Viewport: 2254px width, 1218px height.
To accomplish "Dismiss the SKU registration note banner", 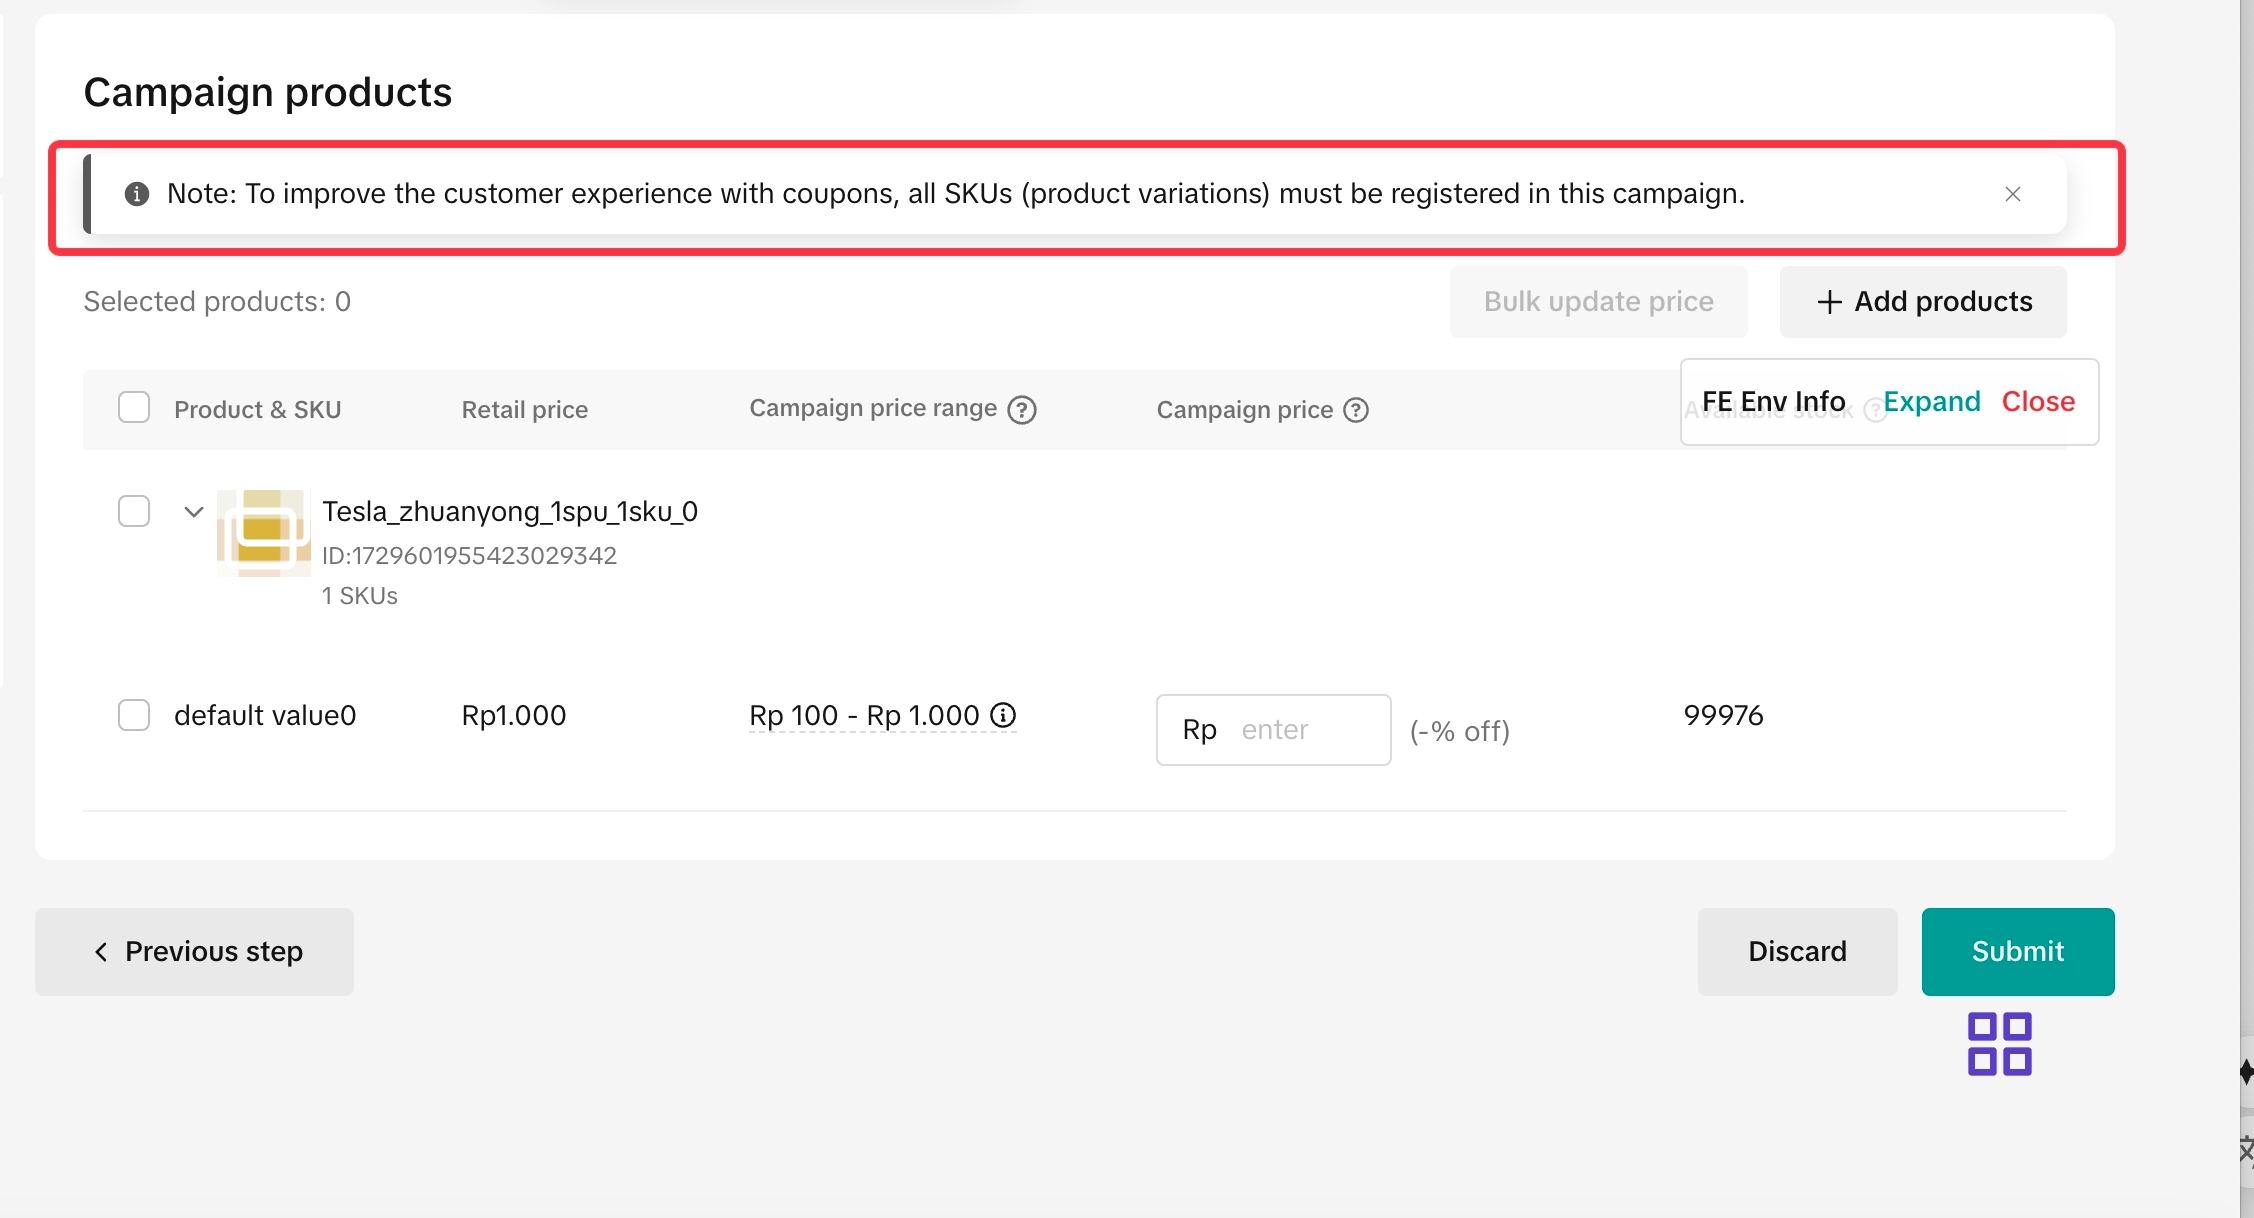I will click(2012, 194).
